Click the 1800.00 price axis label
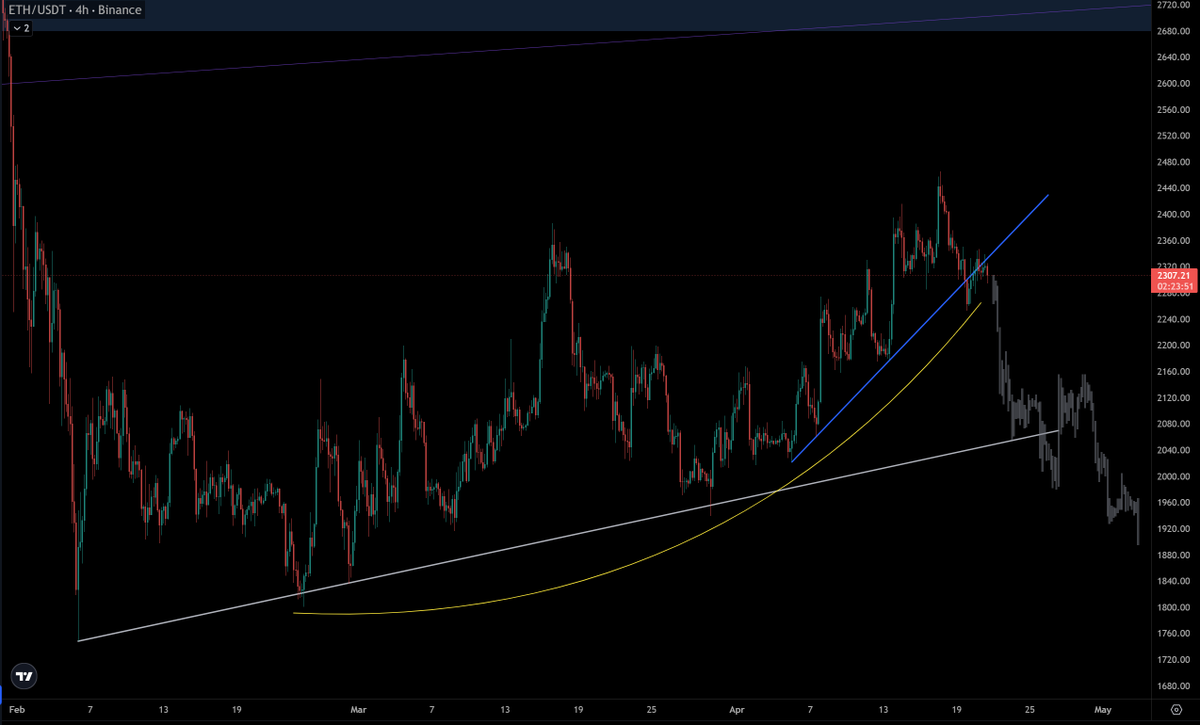 (1175, 607)
